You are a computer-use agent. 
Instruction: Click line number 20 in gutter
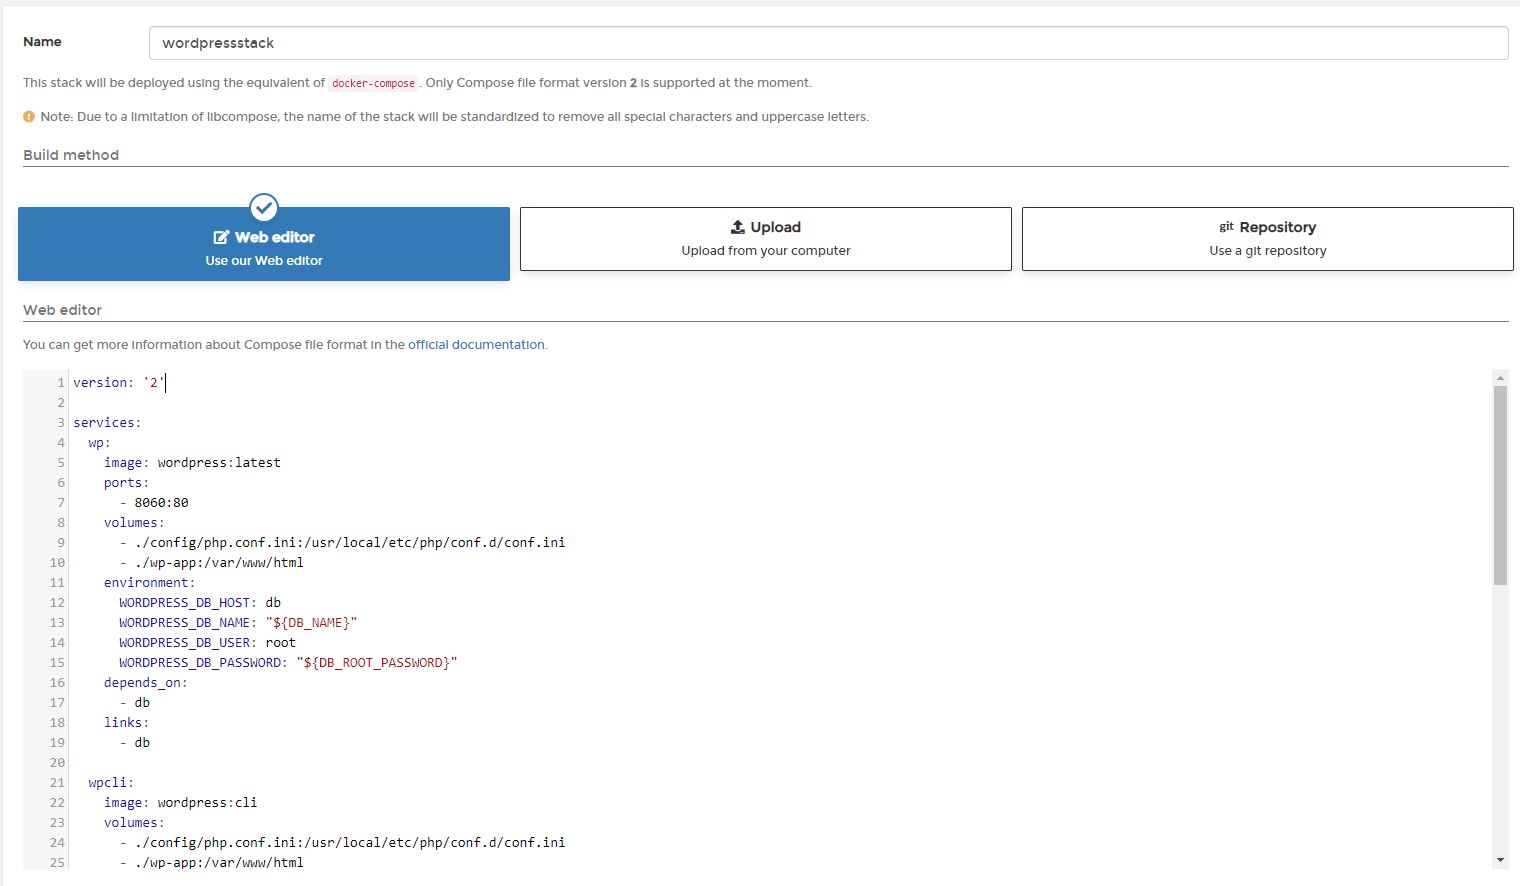point(57,762)
